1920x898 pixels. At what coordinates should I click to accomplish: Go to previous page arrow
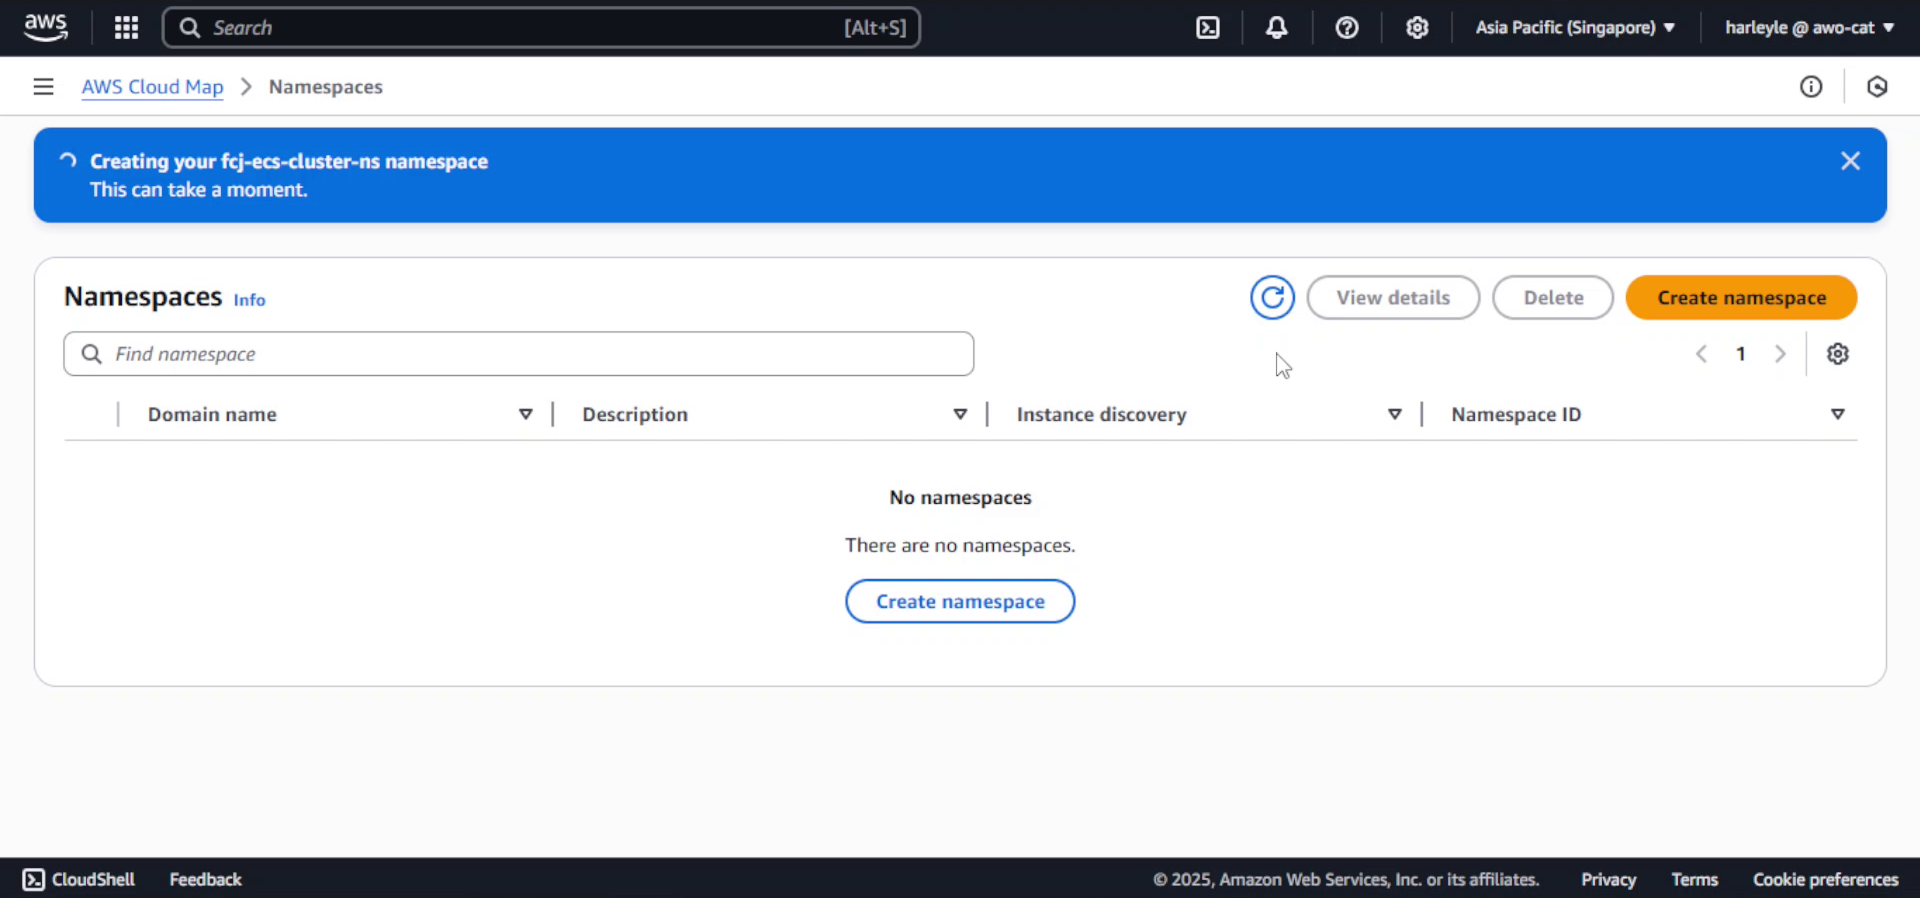(1701, 354)
